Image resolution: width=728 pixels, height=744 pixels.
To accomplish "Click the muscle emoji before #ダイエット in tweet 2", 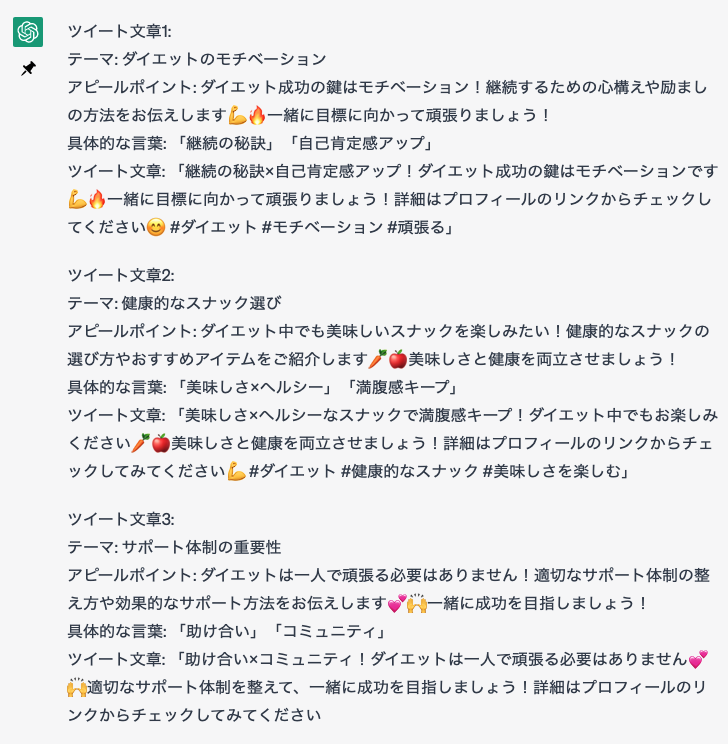I will pyautogui.click(x=236, y=470).
